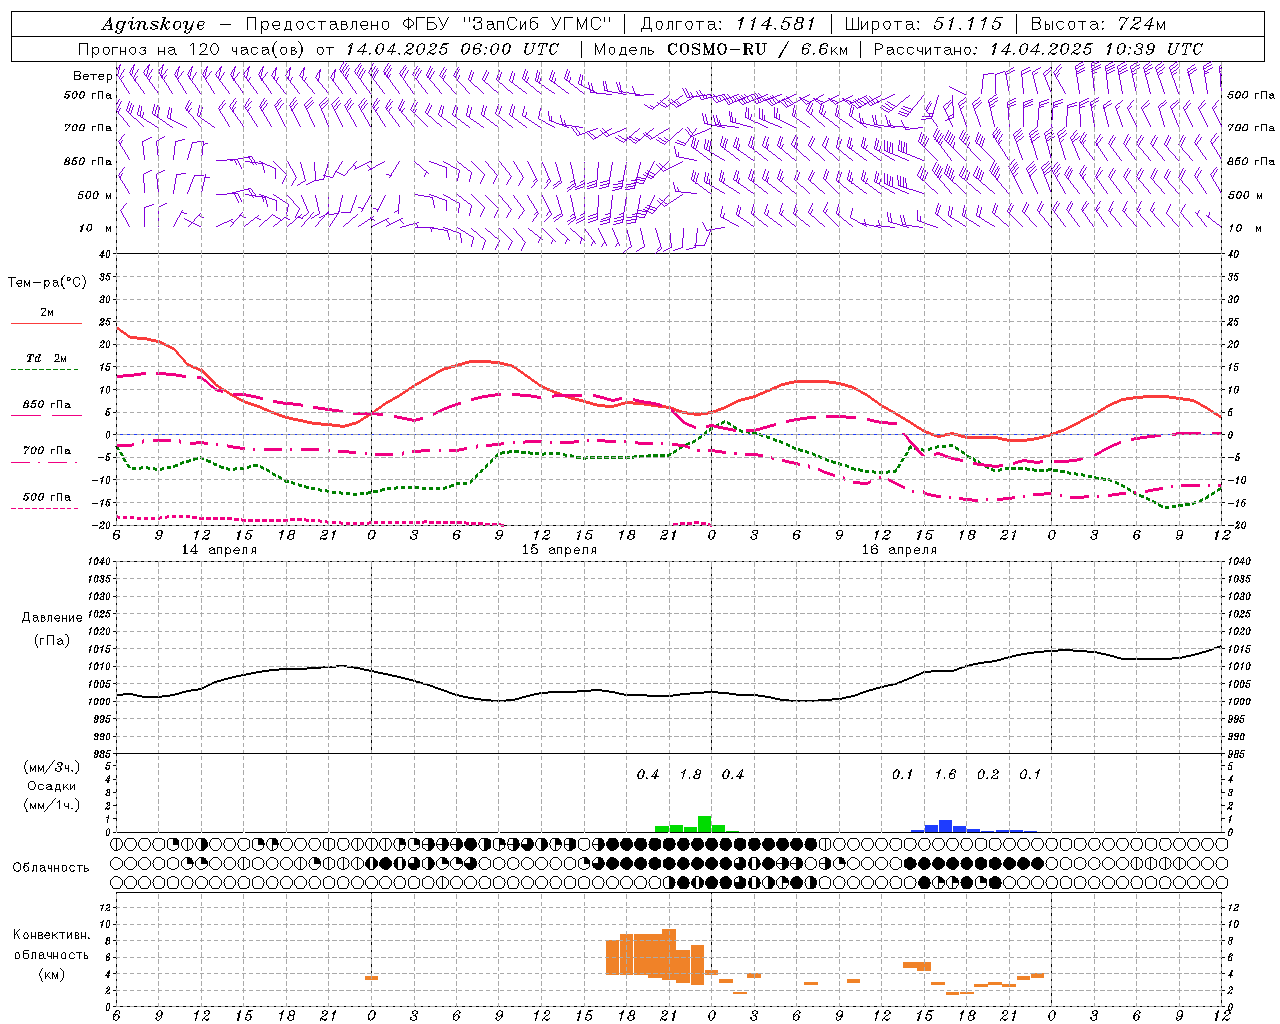Image resolution: width=1280 pixels, height=1024 pixels.
Task: Select forecast start time 14.04.2025 06:00 UTC
Action: [x=452, y=49]
